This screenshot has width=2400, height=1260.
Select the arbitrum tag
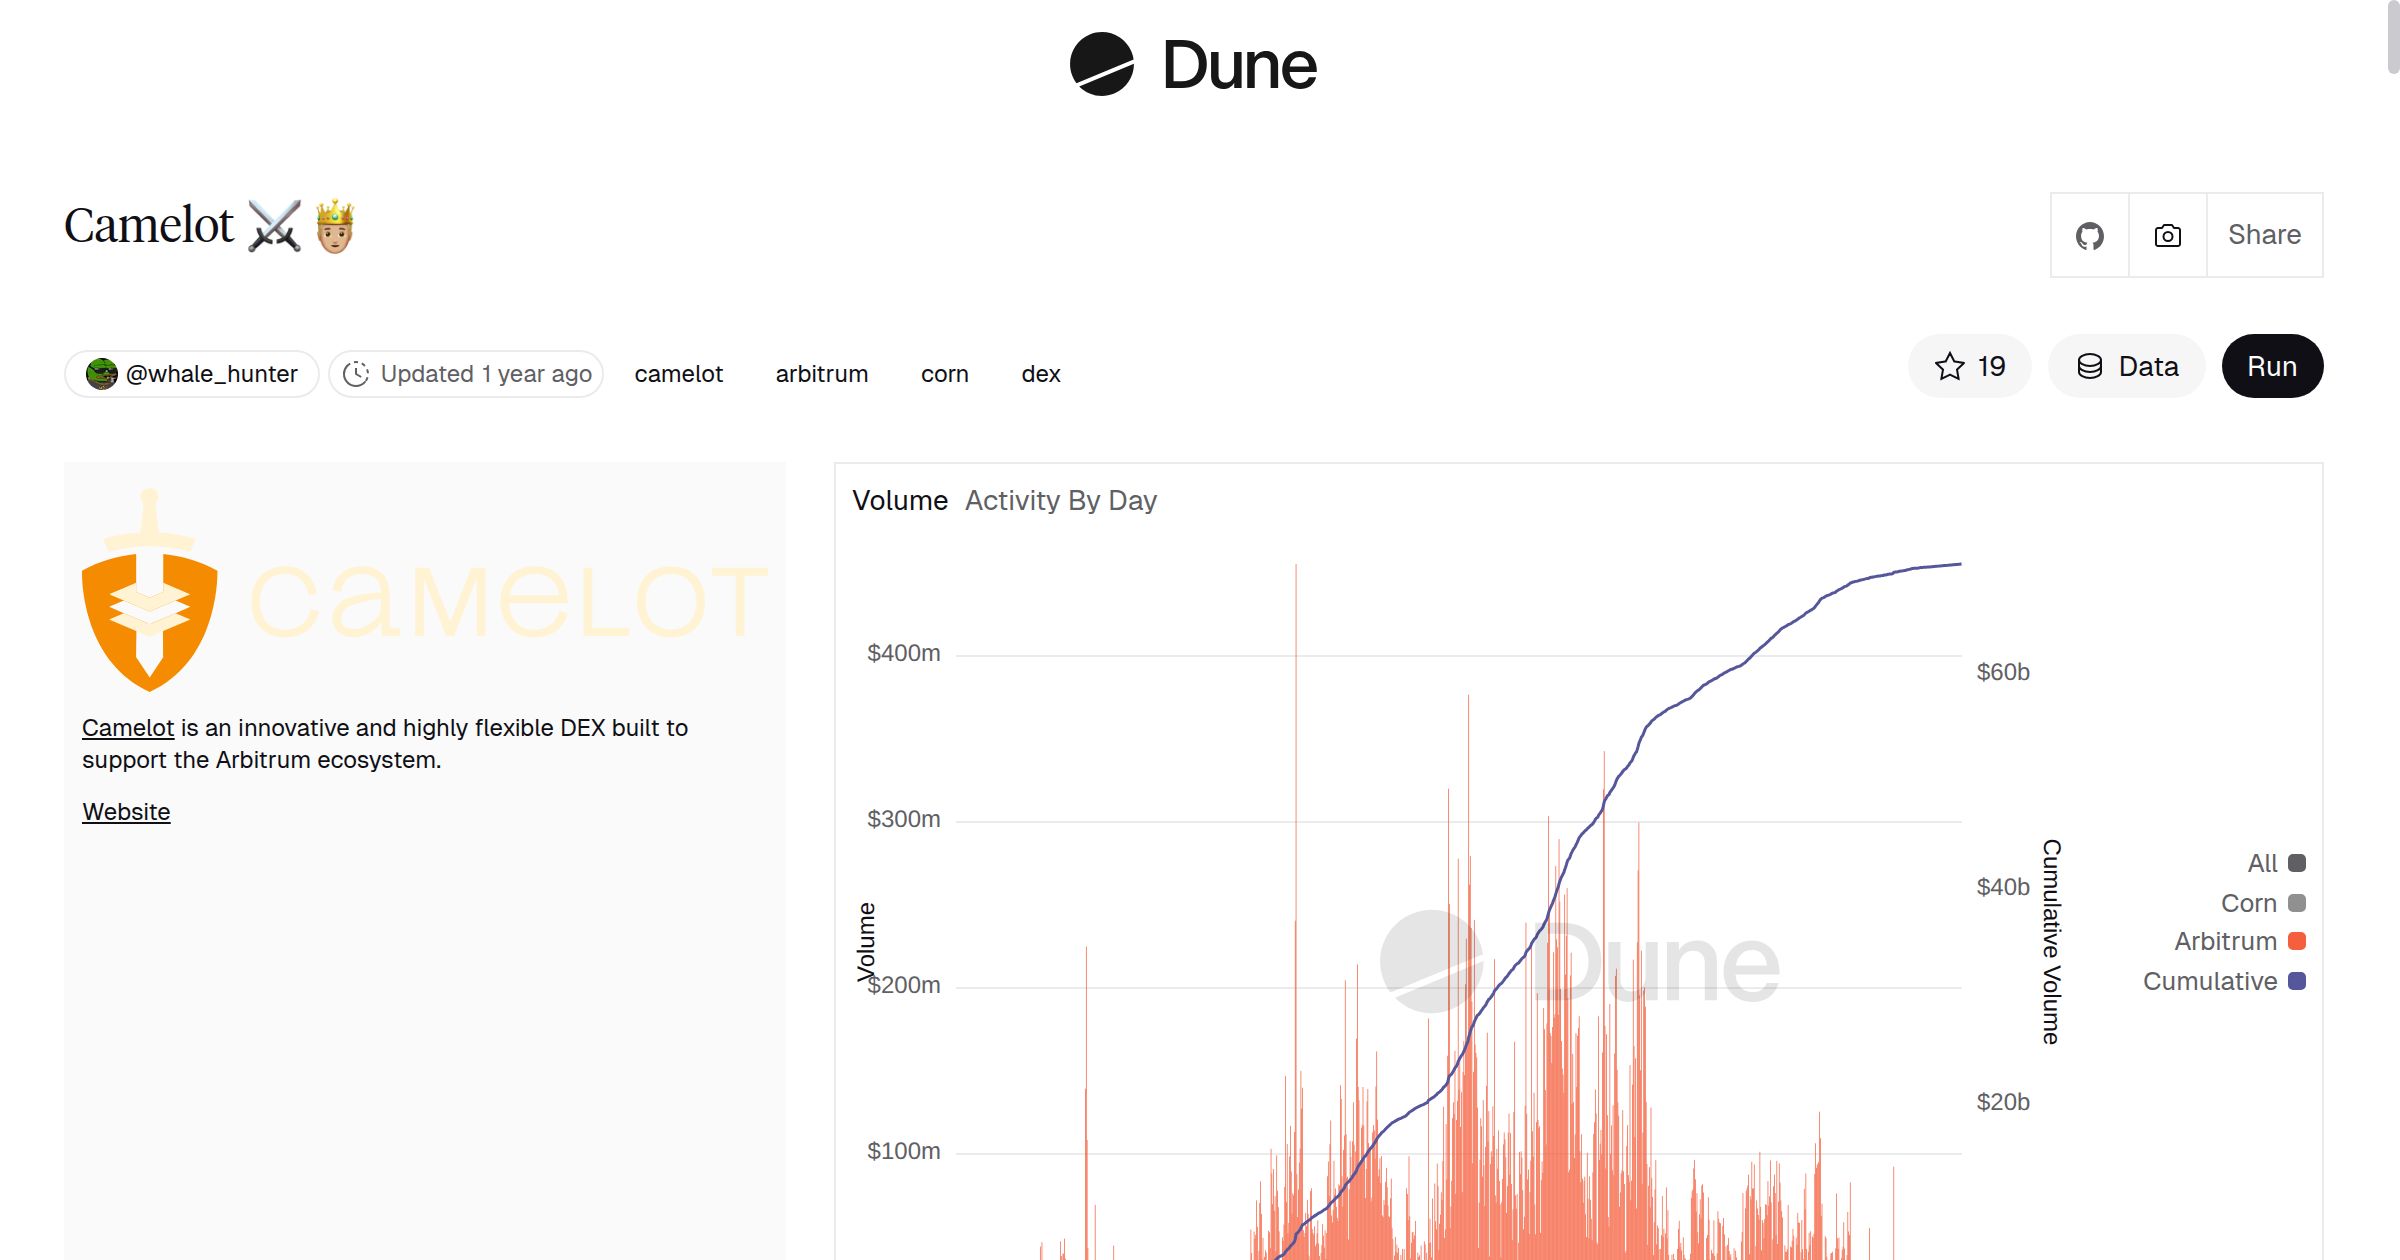pos(821,374)
